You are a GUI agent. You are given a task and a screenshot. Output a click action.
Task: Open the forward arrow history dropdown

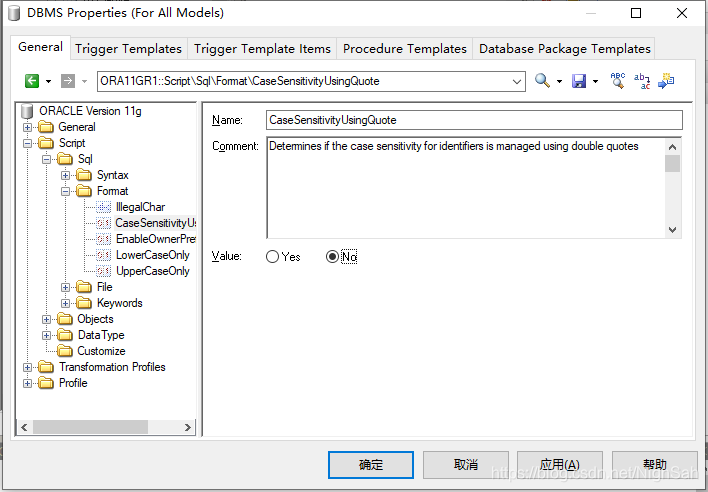tap(84, 82)
